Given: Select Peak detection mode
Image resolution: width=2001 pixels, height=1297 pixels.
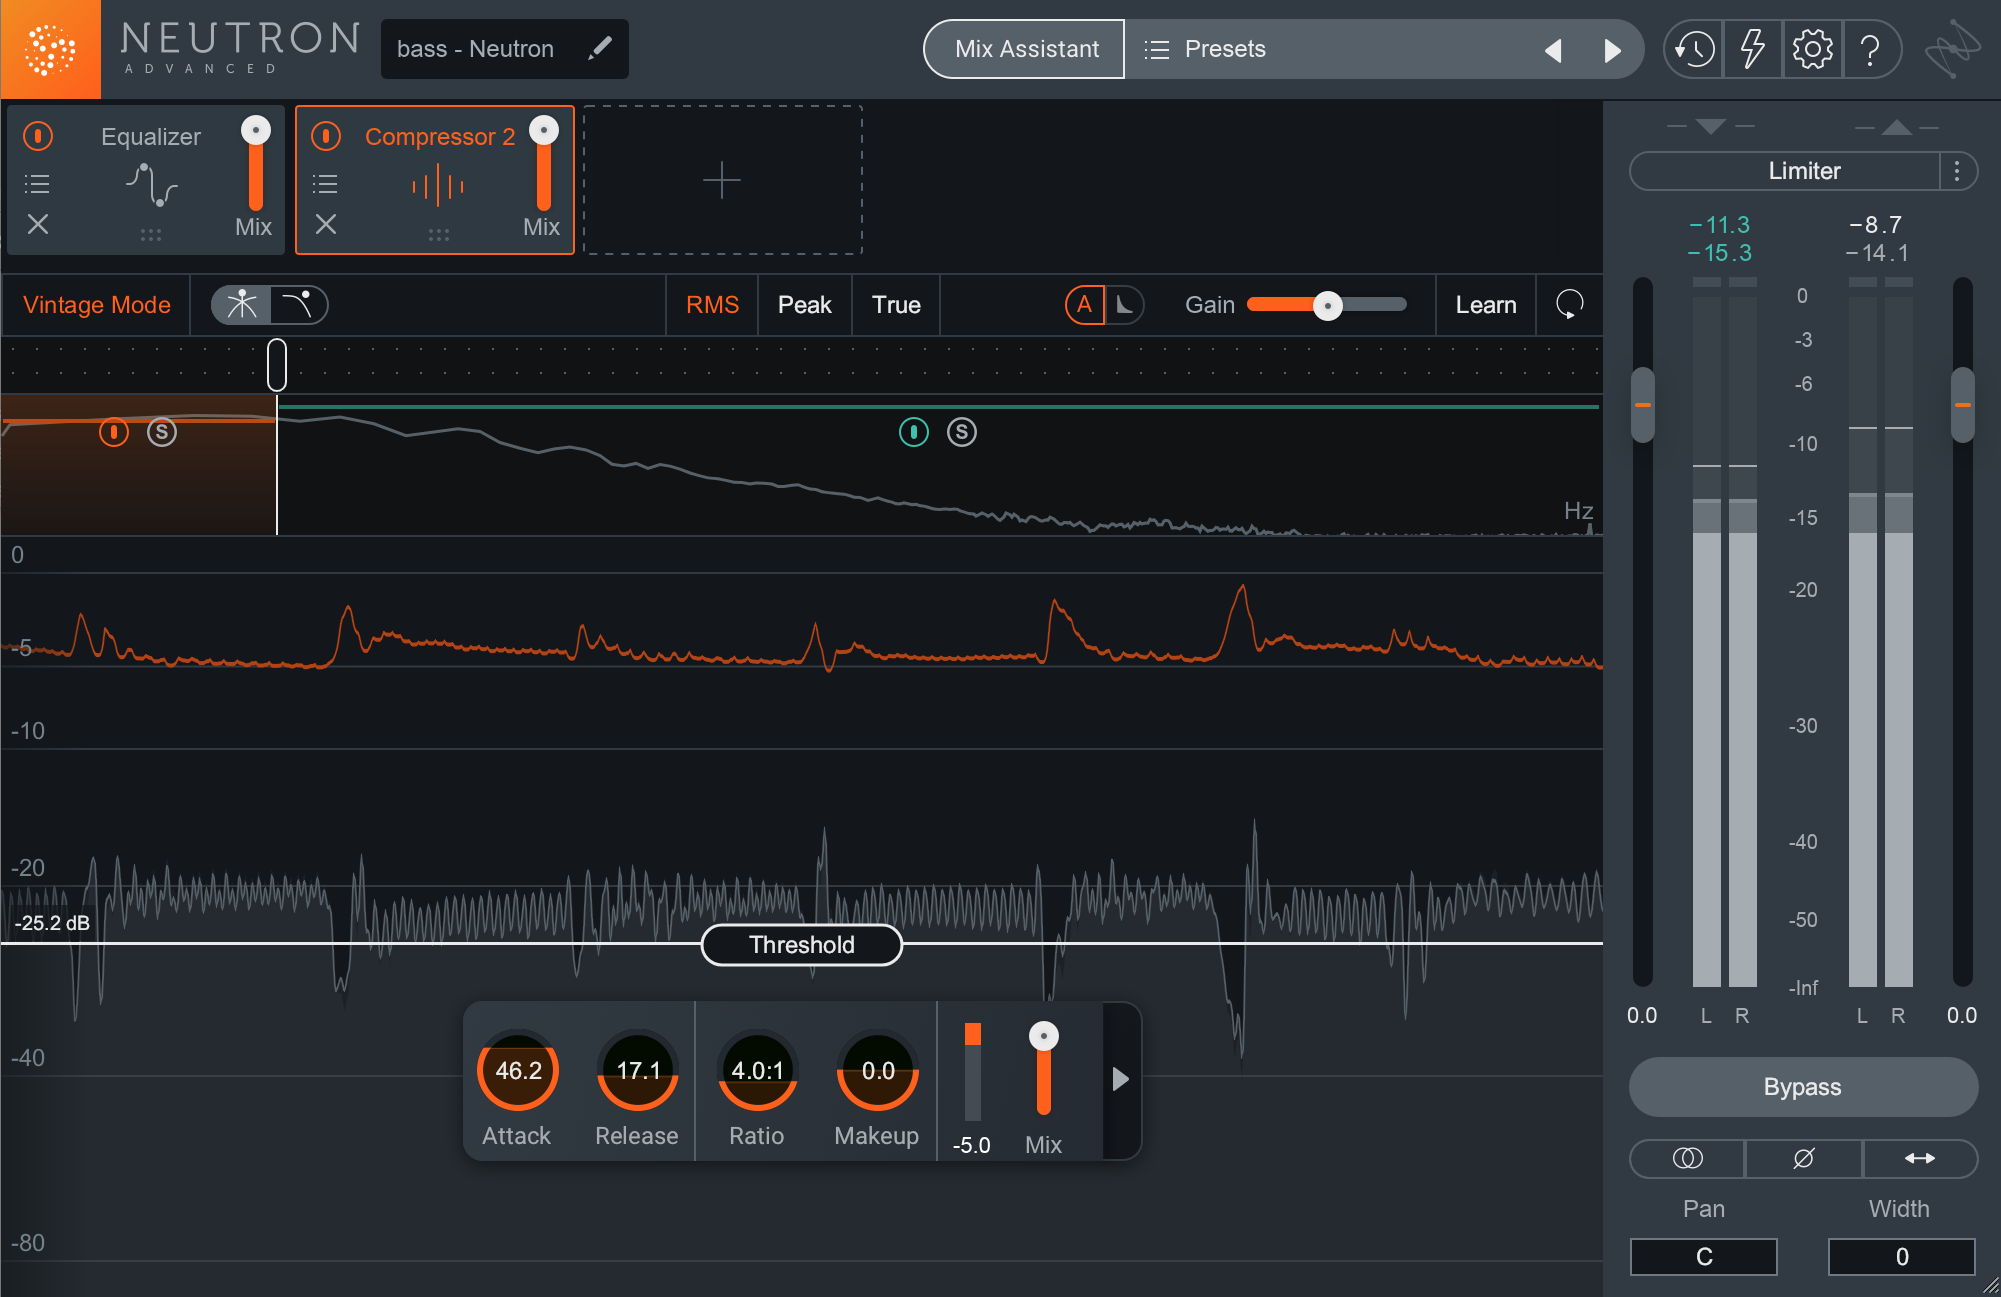Looking at the screenshot, I should [x=805, y=305].
